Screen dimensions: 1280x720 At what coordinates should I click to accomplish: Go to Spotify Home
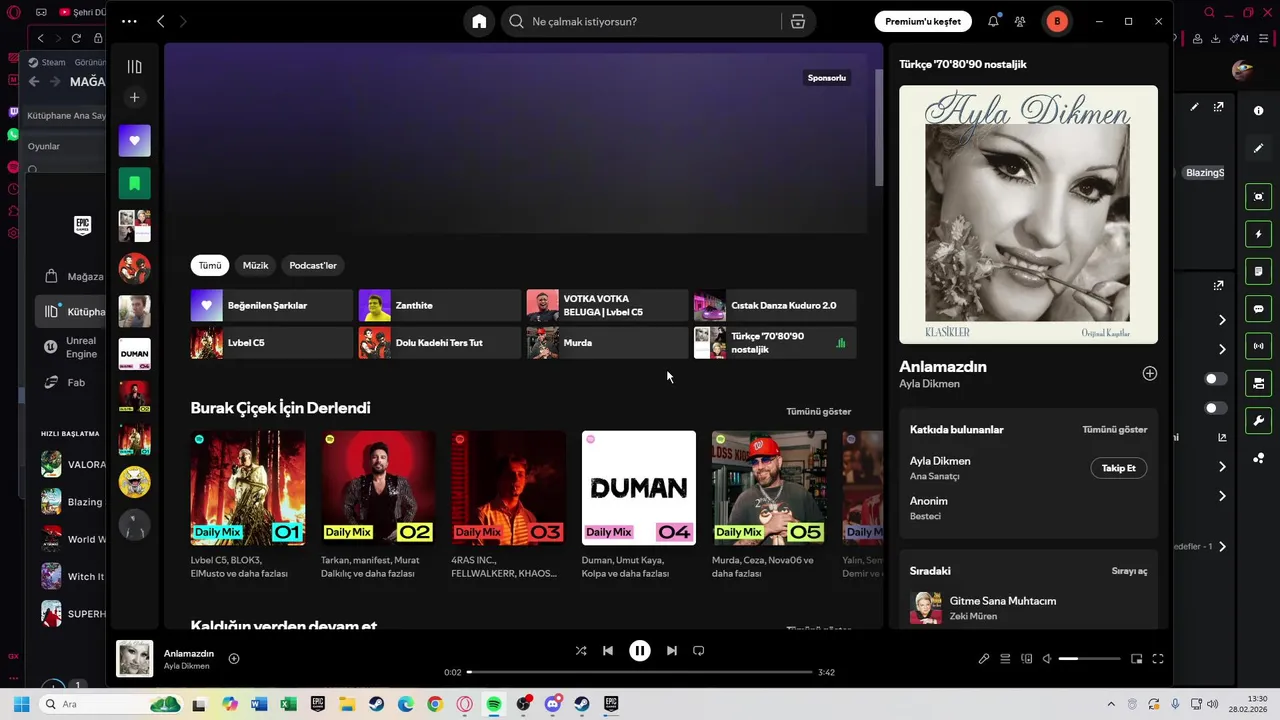pos(479,21)
